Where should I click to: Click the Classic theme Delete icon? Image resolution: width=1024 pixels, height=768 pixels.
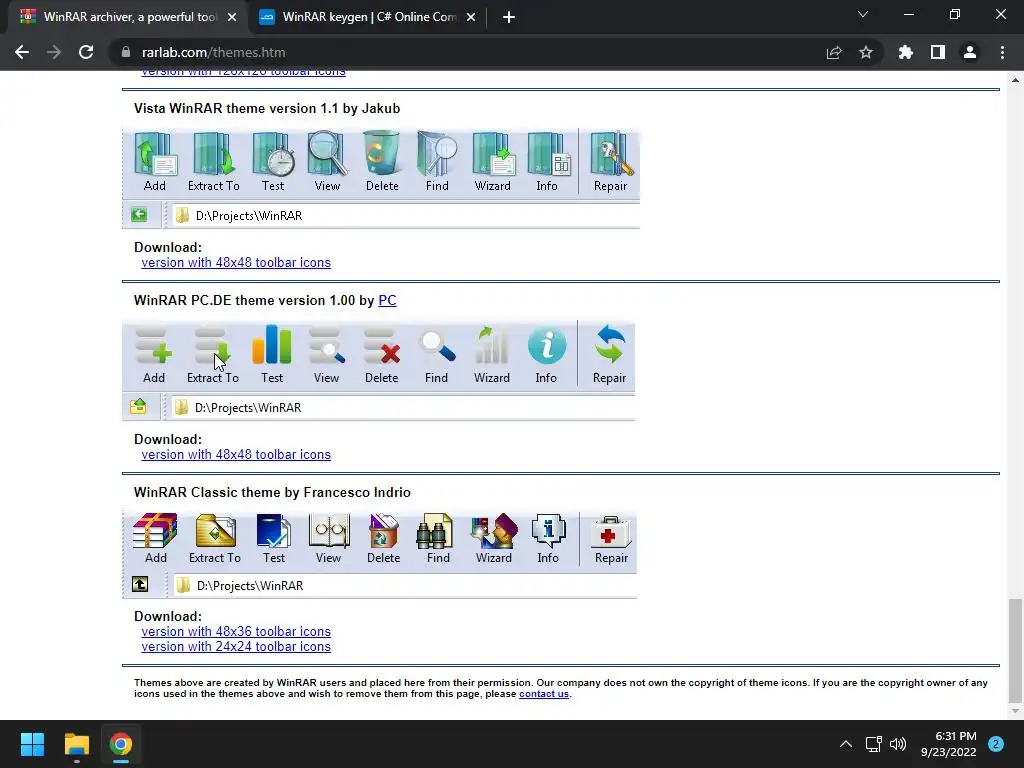pos(383,530)
